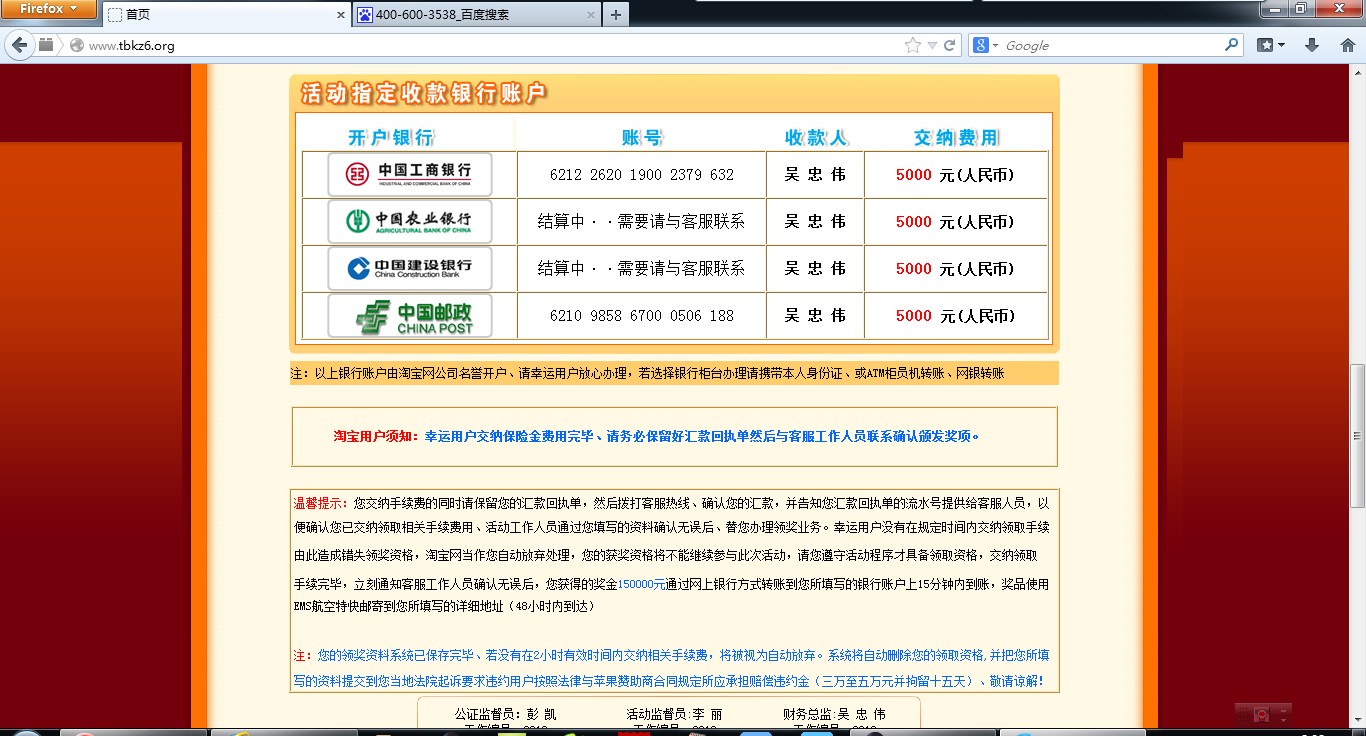Click the 5000 元 fee in Construction Bank row
Image resolution: width=1366 pixels, height=736 pixels.
[x=955, y=269]
